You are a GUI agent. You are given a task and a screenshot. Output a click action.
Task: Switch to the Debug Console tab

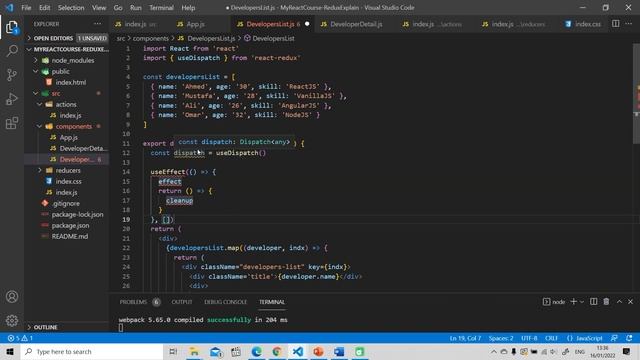click(225, 302)
